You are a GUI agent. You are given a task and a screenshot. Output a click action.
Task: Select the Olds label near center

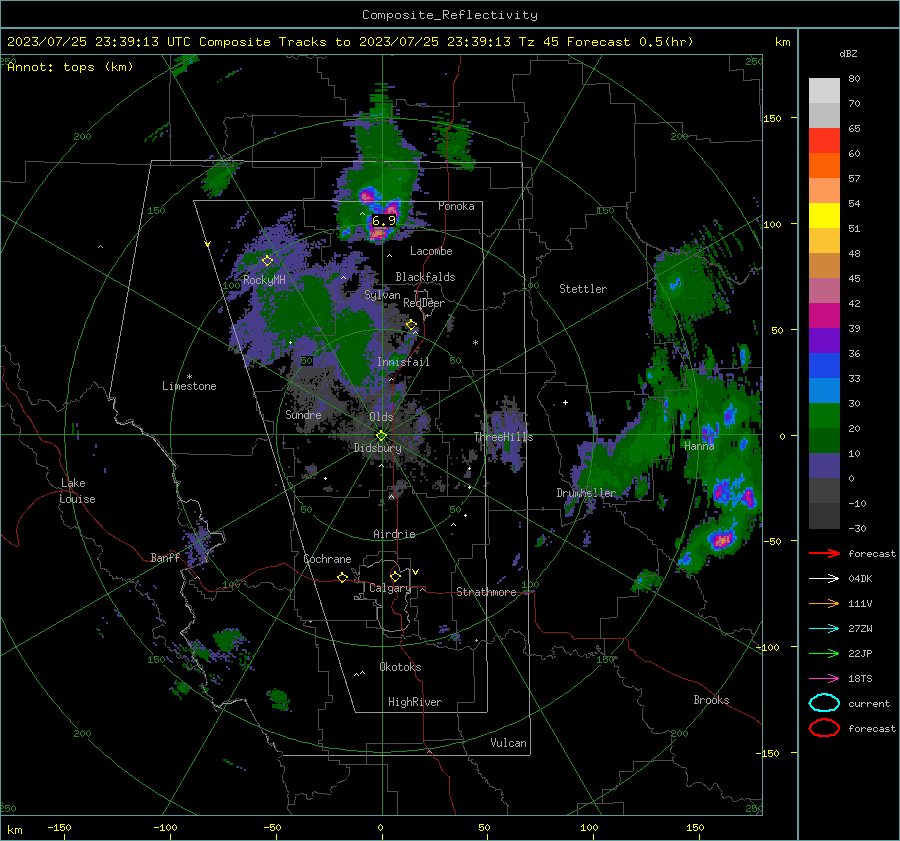coord(381,417)
